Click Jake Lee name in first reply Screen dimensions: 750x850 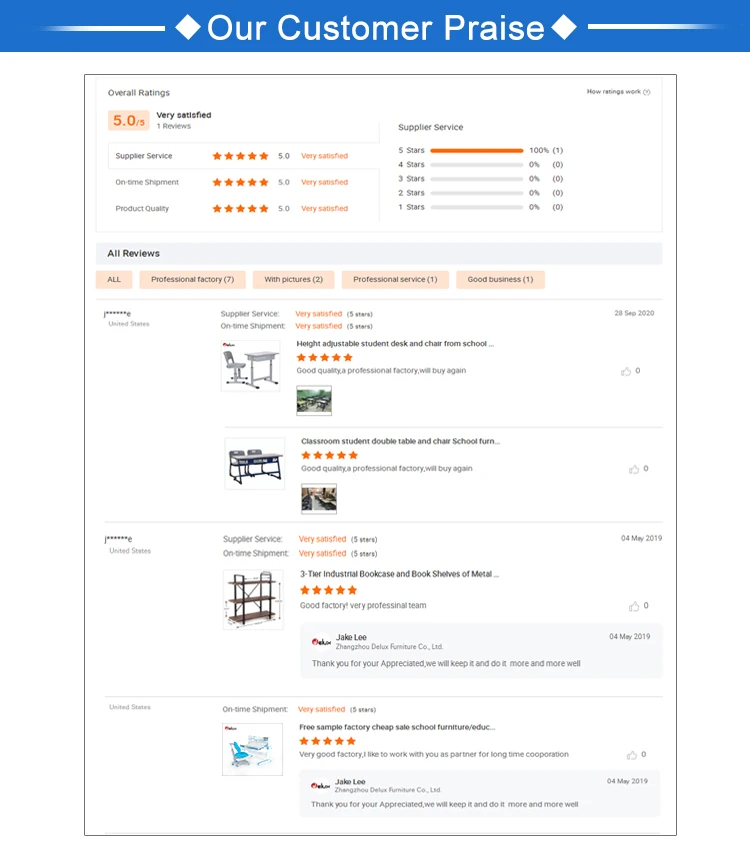[351, 638]
